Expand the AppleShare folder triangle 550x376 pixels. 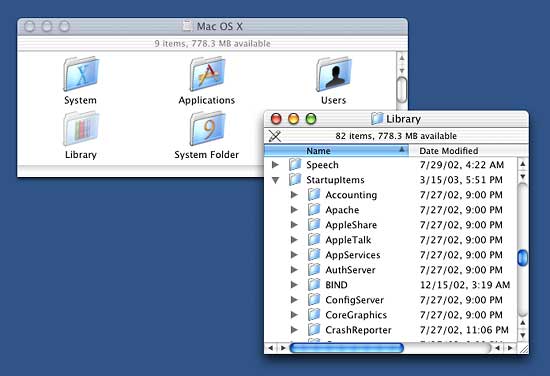pyautogui.click(x=295, y=225)
